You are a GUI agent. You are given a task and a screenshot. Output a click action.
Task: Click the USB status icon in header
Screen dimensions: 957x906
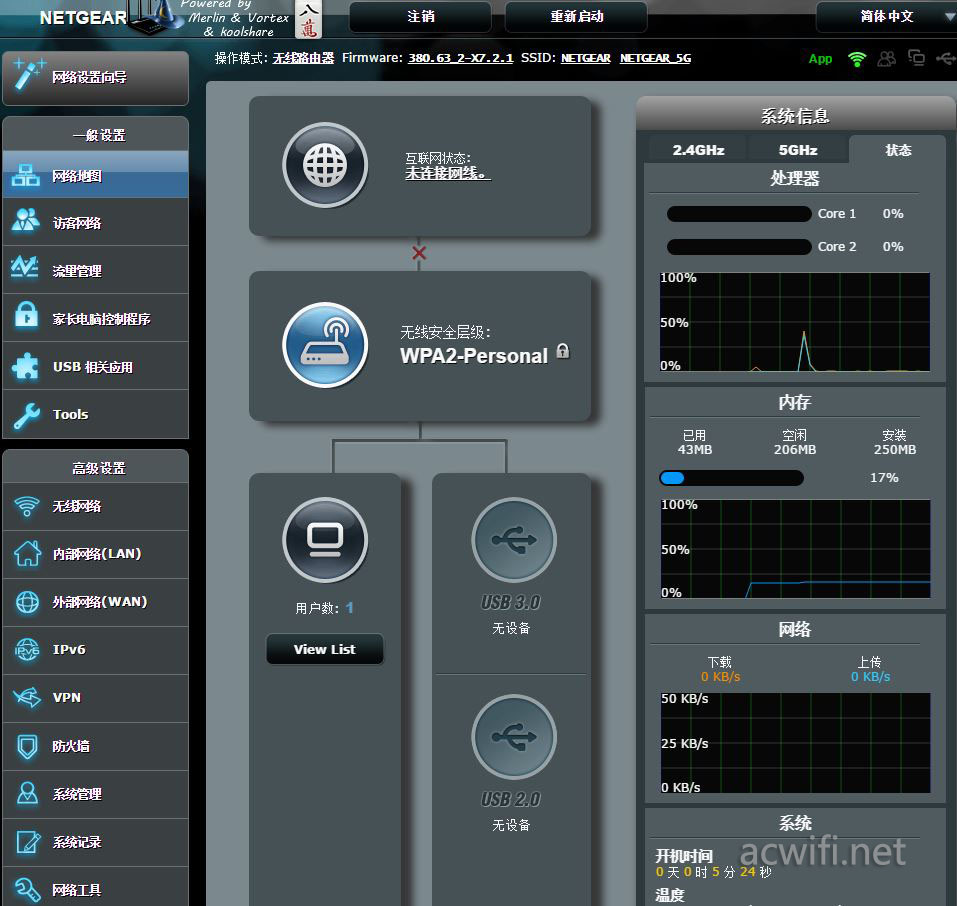click(945, 59)
